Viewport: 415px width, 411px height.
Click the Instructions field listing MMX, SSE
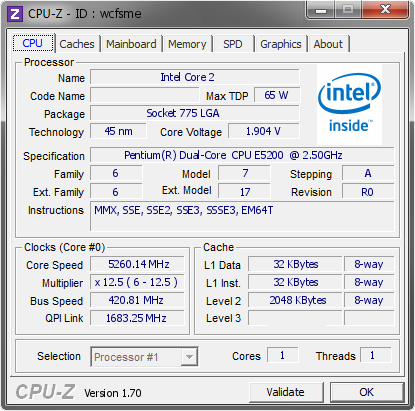(242, 216)
